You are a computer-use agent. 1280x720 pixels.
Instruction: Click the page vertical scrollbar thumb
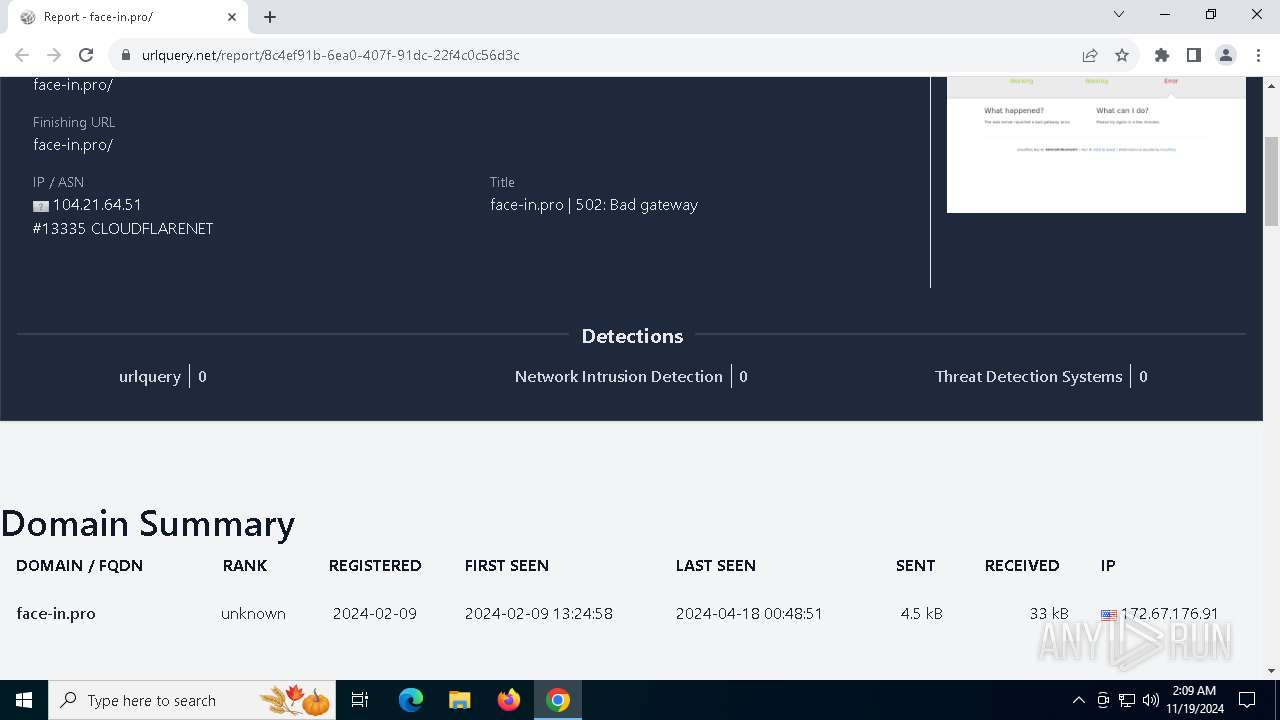point(1272,182)
